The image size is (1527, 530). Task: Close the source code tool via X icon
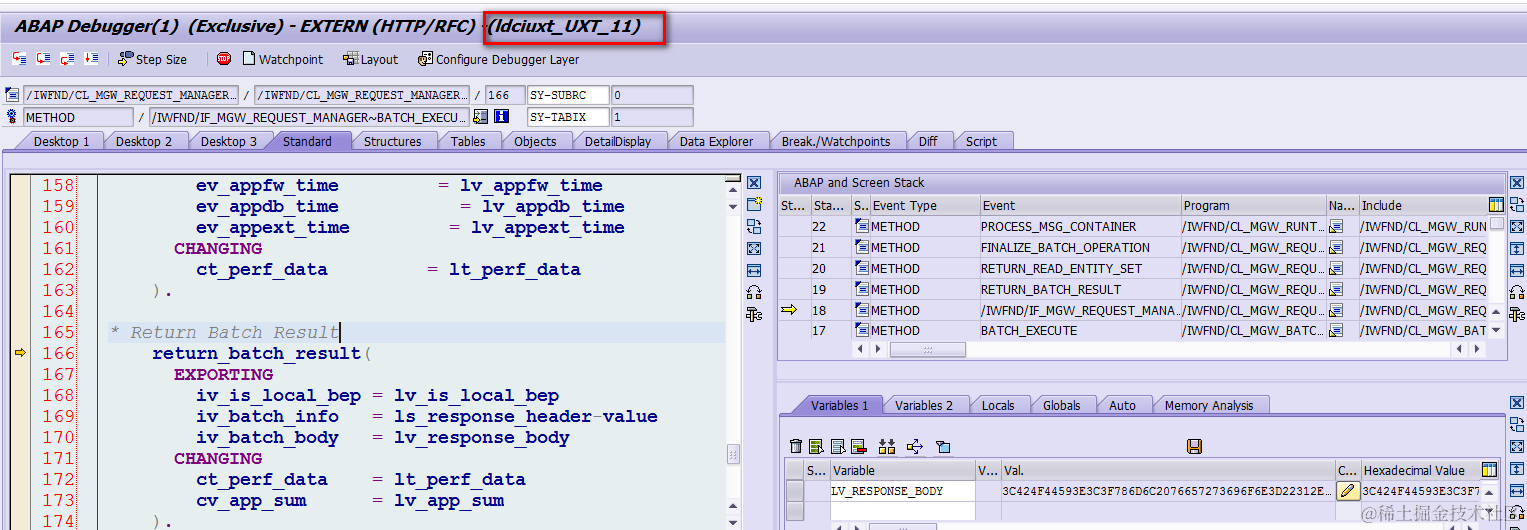point(754,183)
